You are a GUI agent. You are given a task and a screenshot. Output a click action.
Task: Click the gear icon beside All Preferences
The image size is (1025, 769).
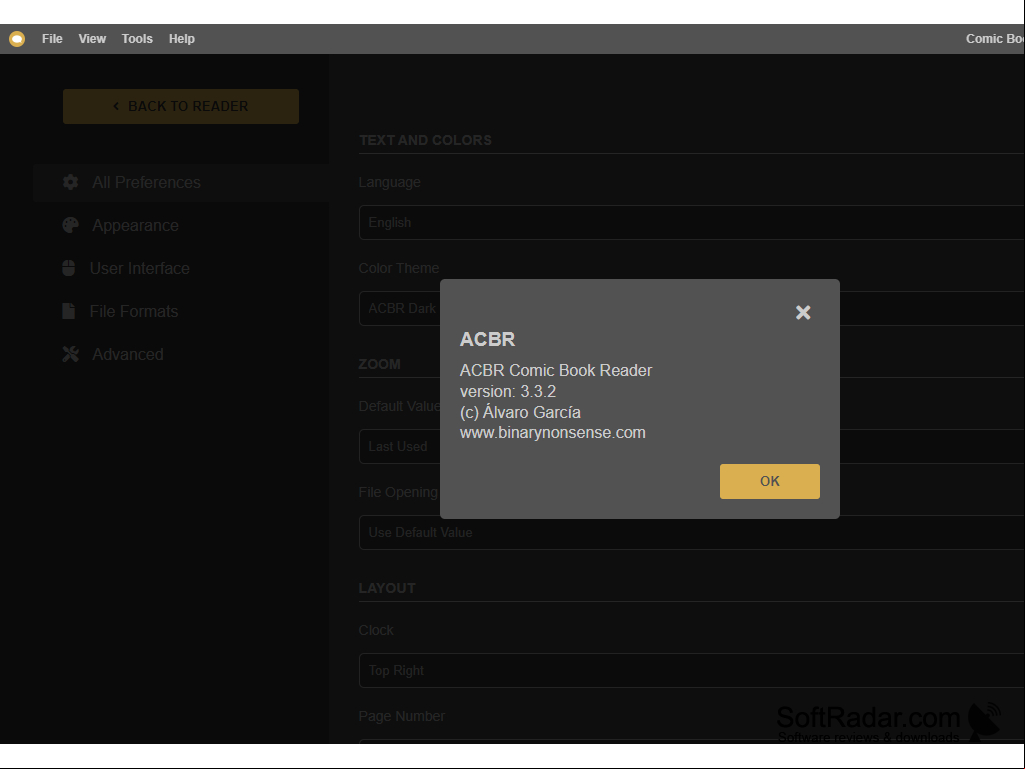pyautogui.click(x=71, y=182)
